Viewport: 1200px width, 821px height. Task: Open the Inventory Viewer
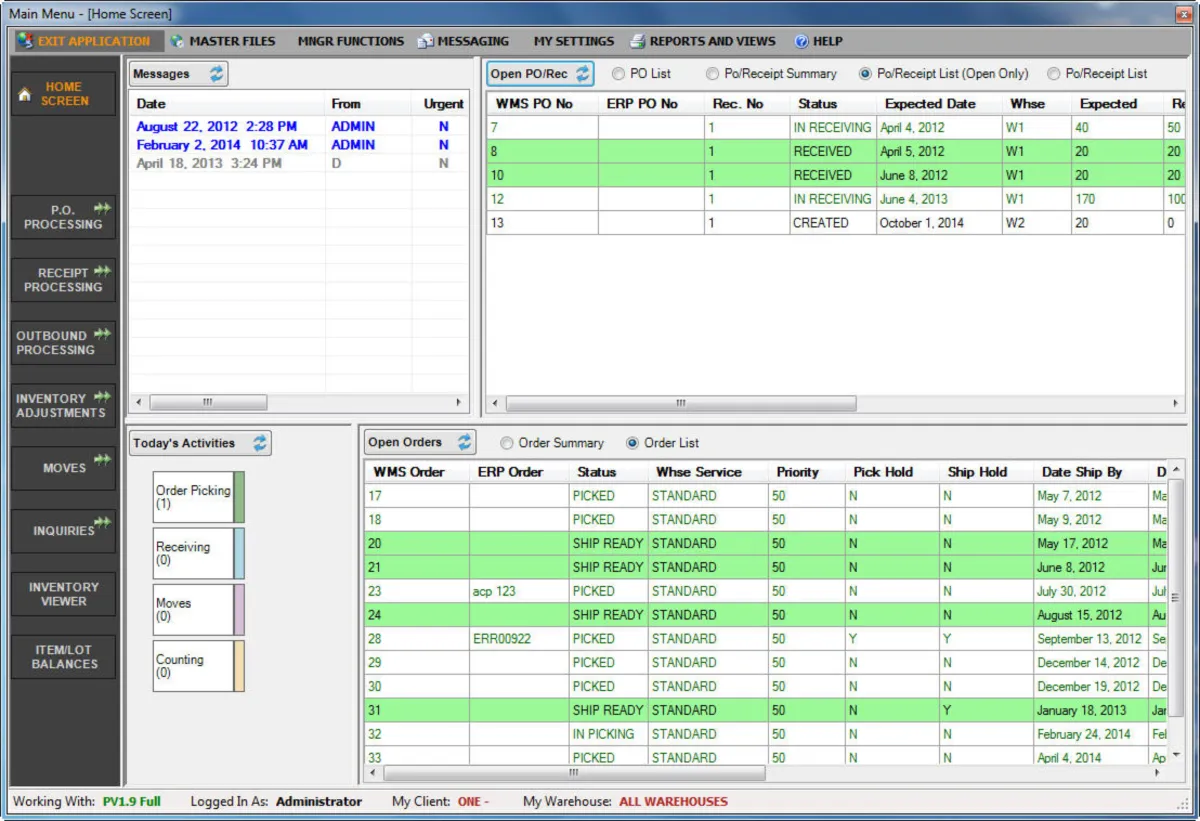click(x=64, y=594)
